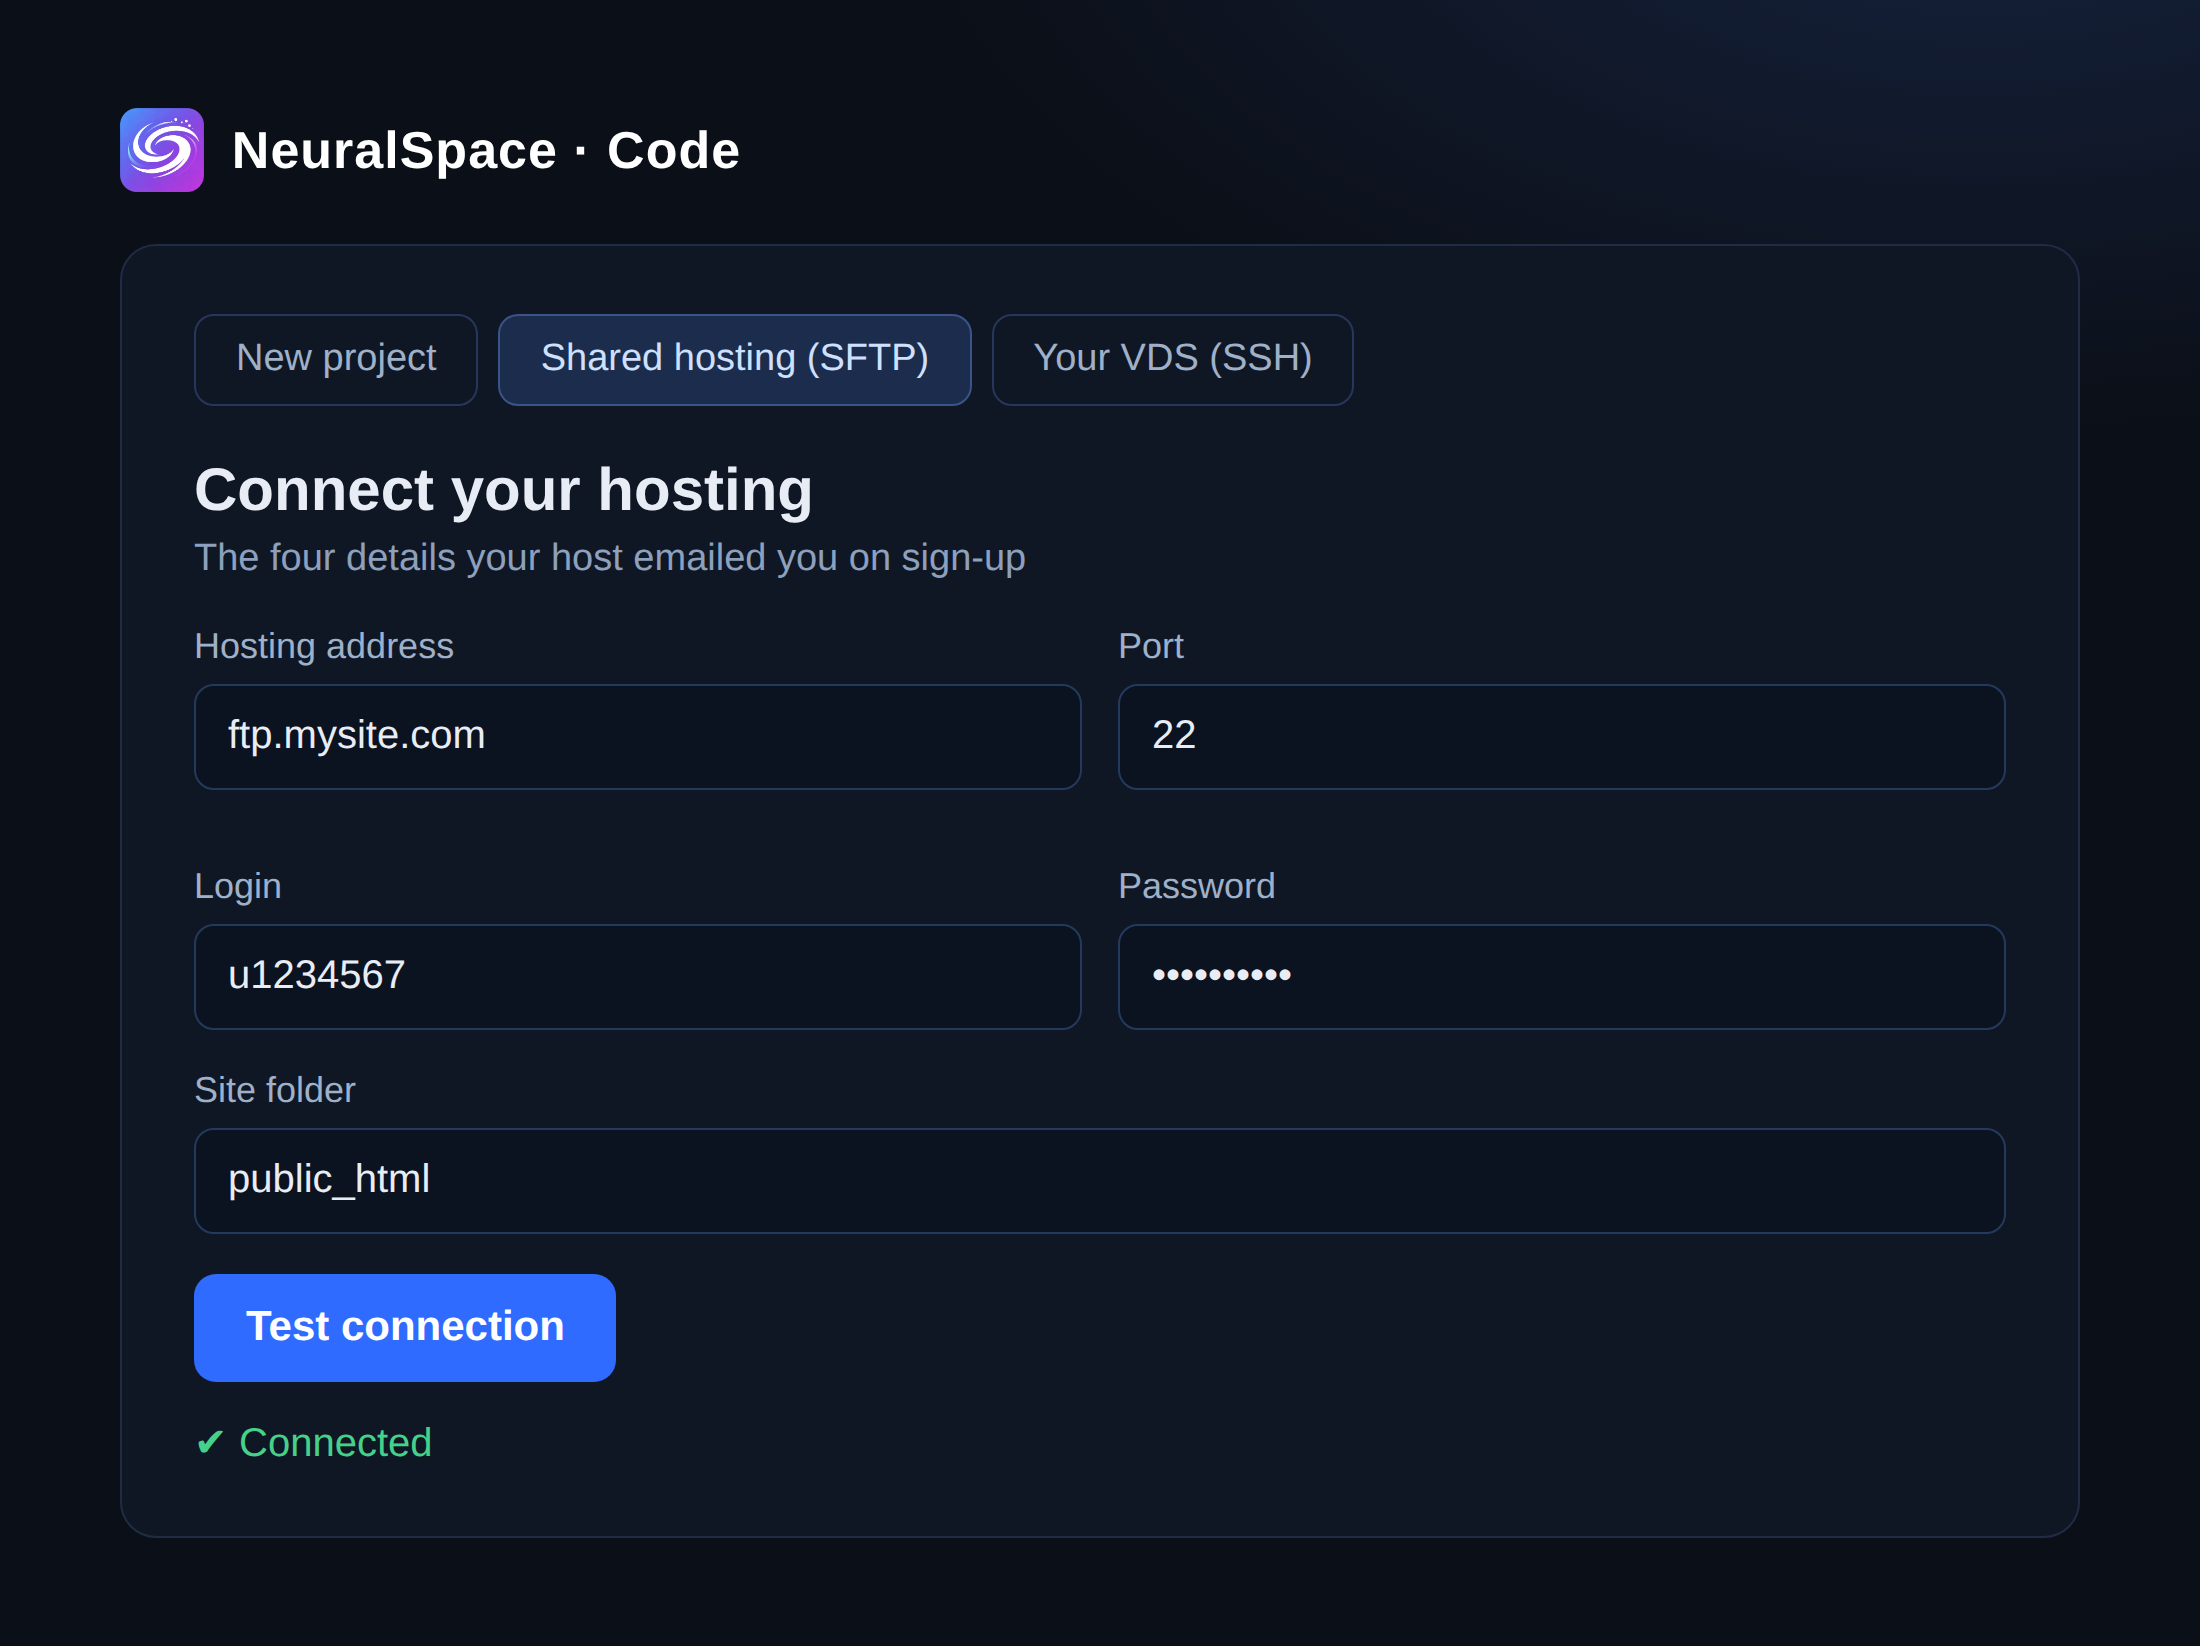2200x1646 pixels.
Task: Click the Connect your hosting heading
Action: 504,490
